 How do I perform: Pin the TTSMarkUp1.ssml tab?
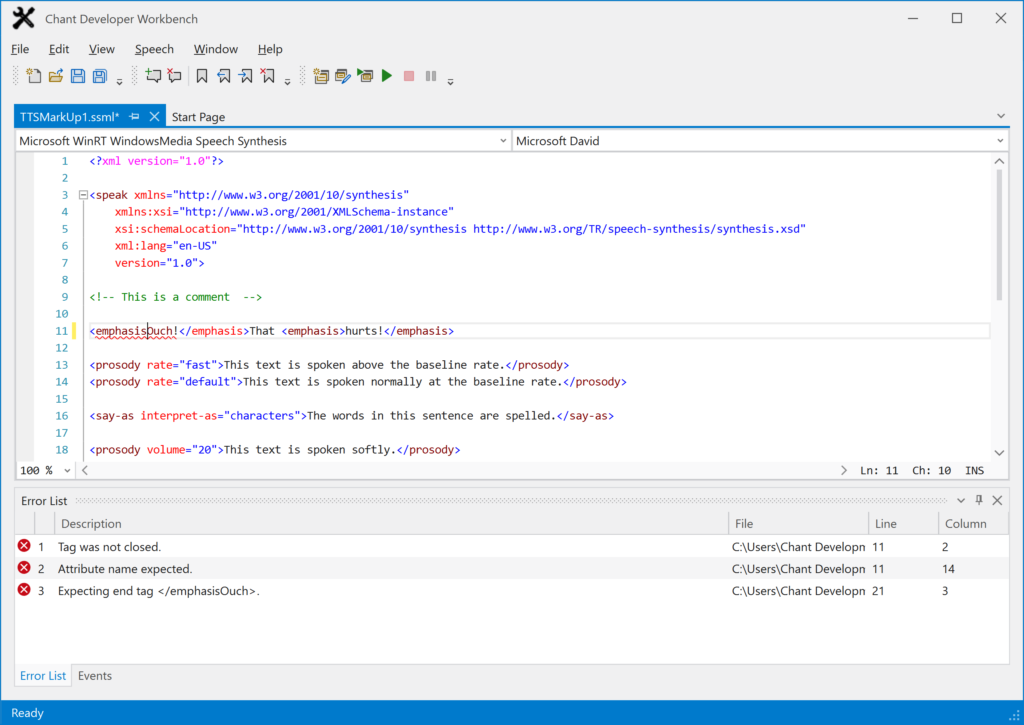135,116
